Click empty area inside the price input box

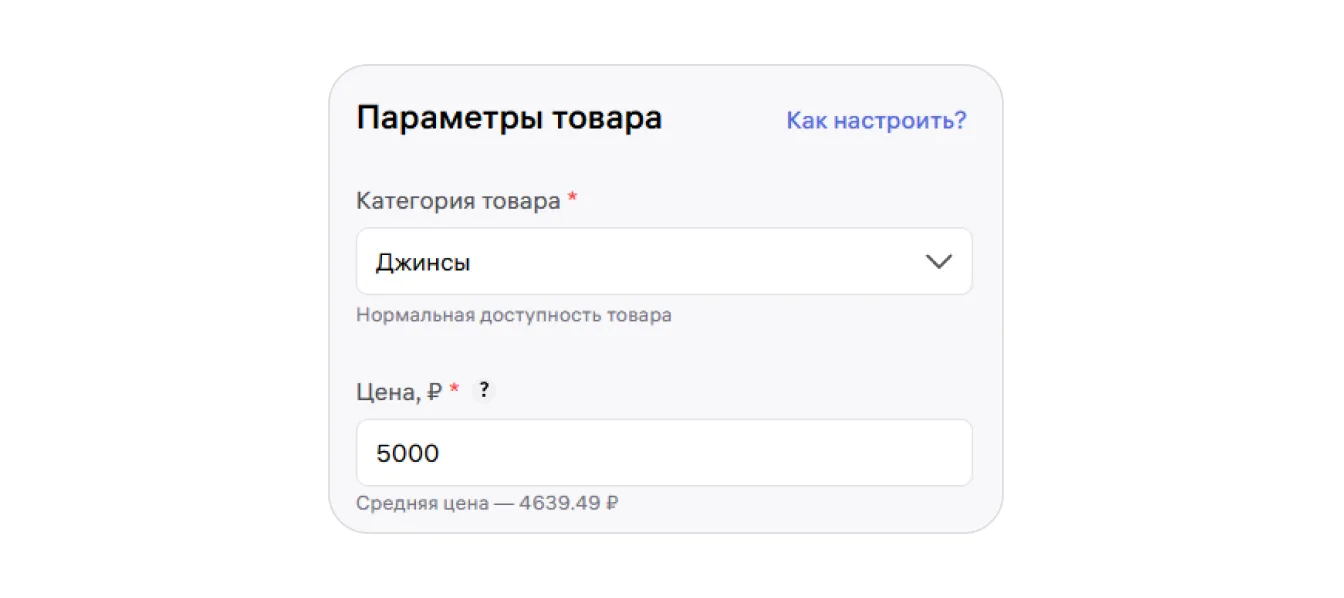700,453
